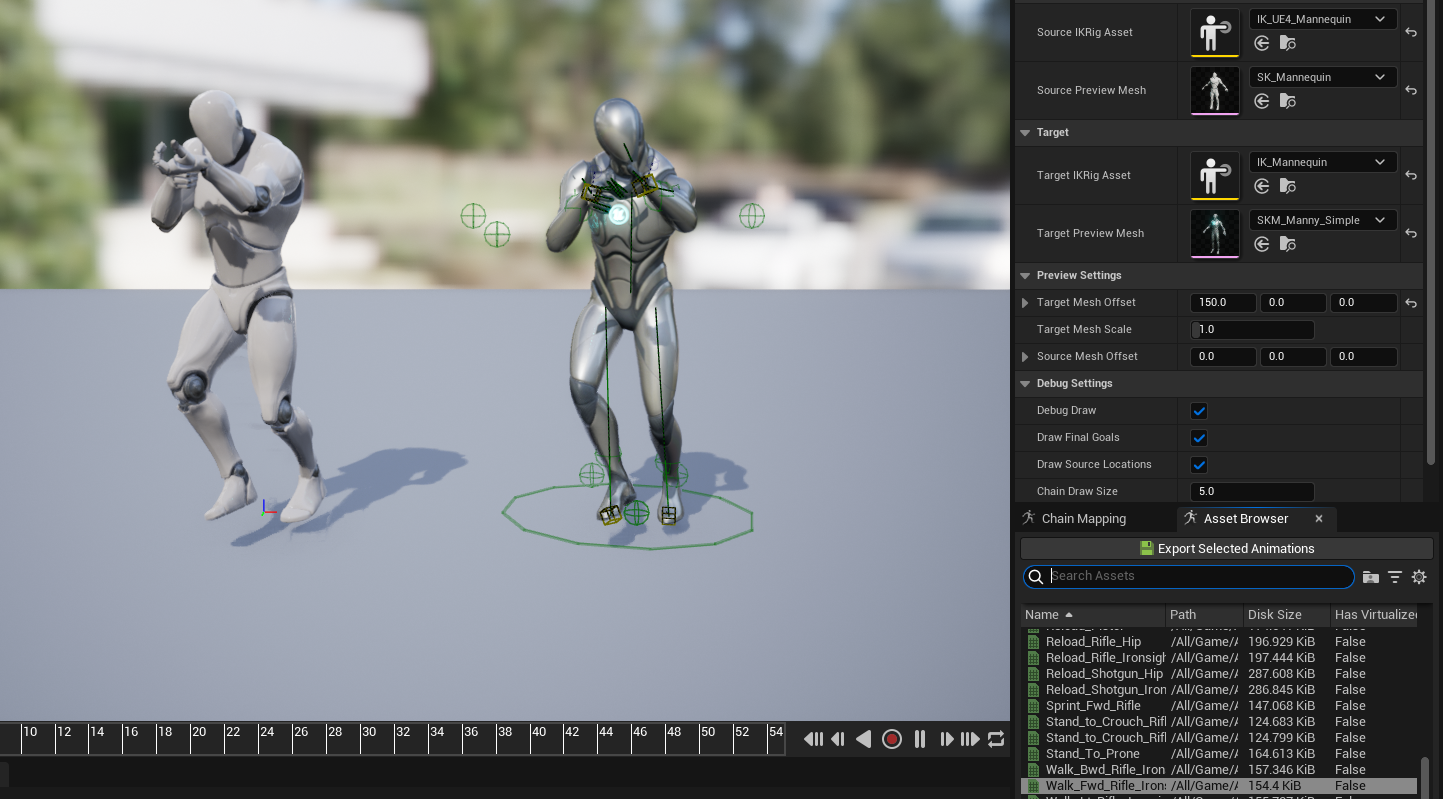Collapse the Preview Settings section

[1024, 275]
